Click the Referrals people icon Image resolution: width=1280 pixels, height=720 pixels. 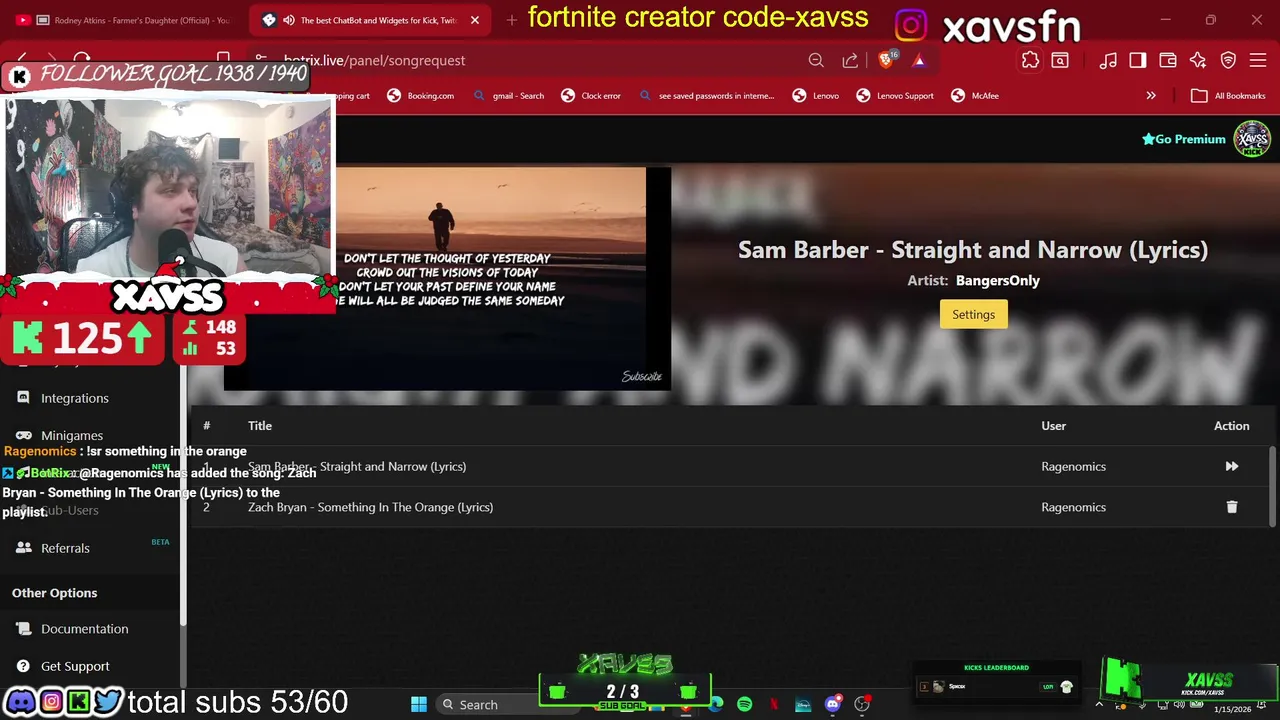(x=23, y=548)
